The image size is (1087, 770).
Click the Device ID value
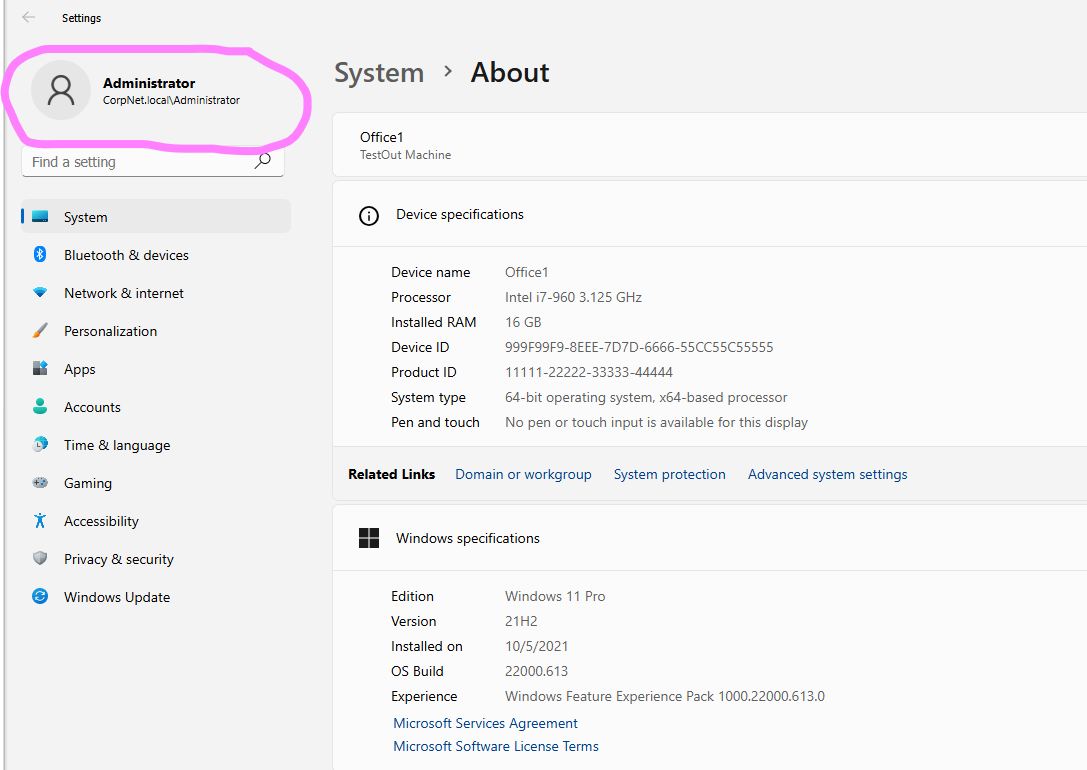638,347
